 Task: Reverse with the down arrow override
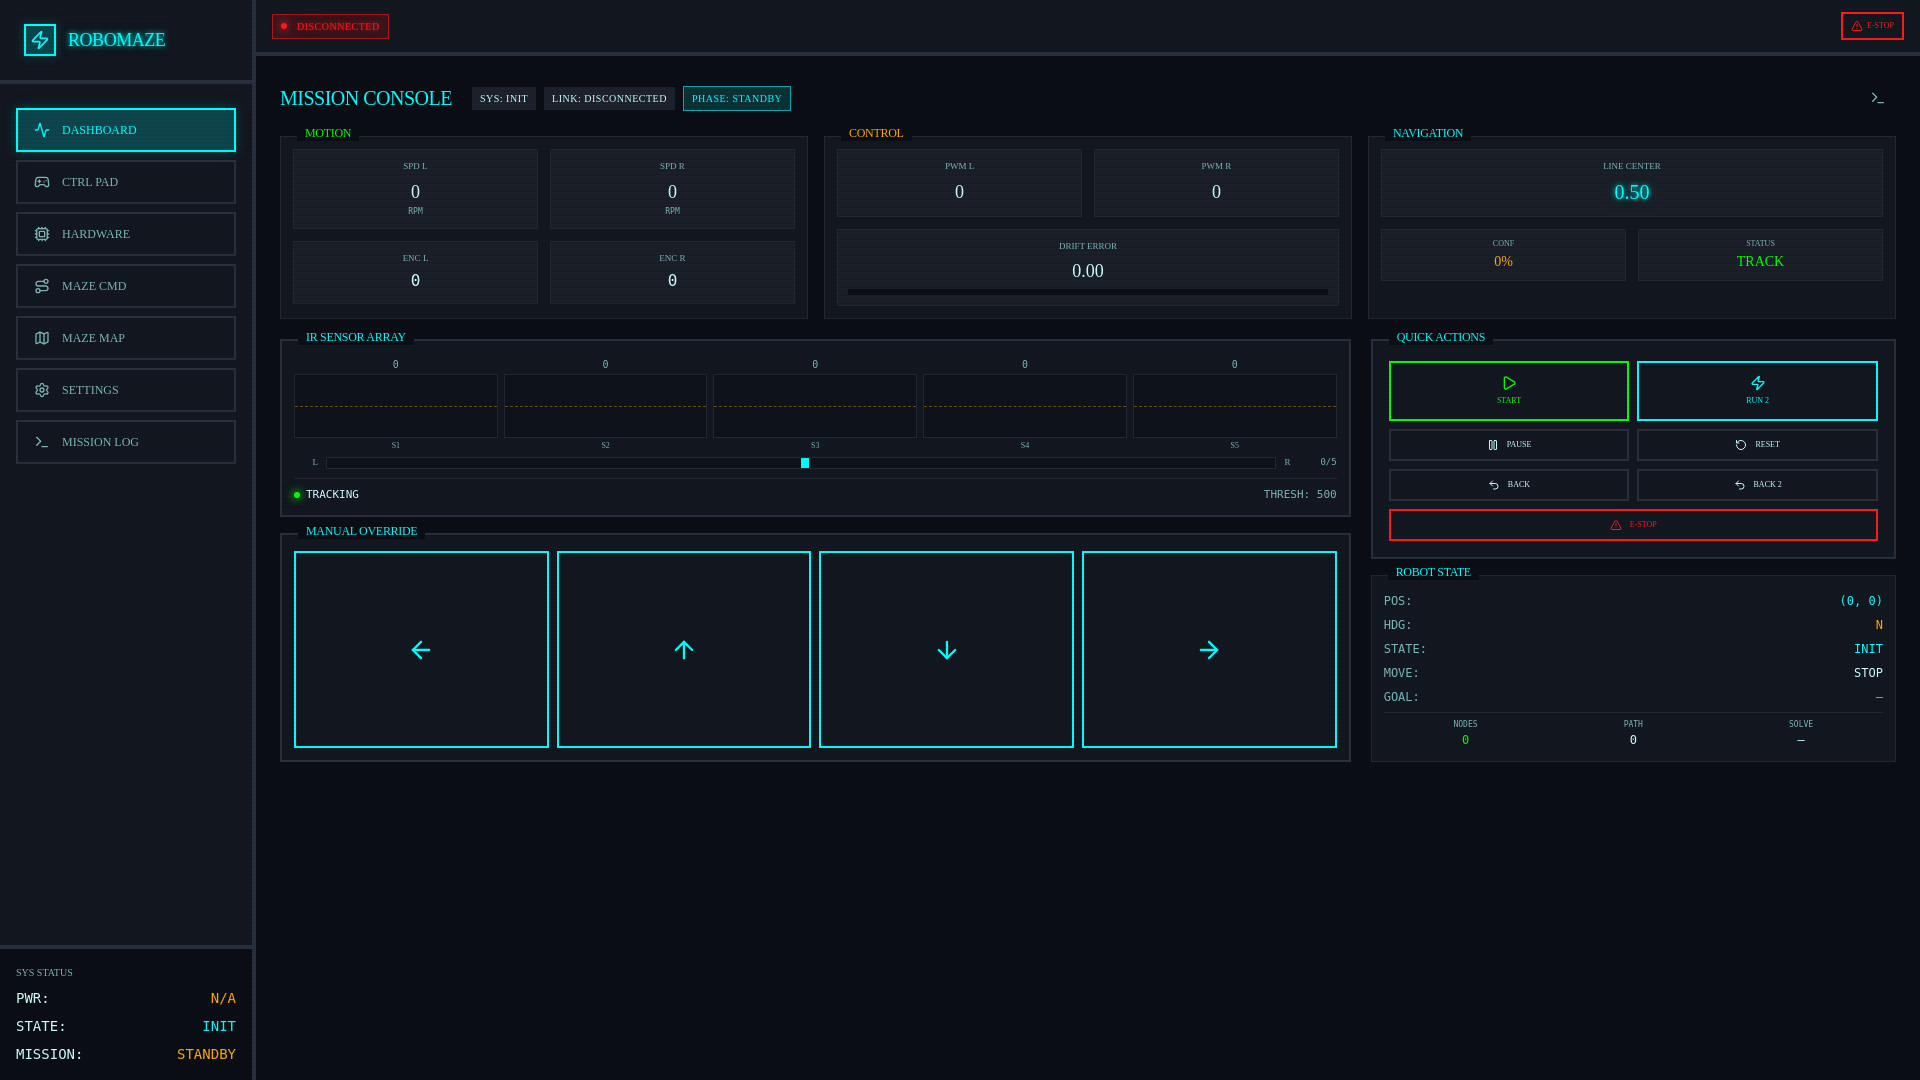(x=946, y=650)
